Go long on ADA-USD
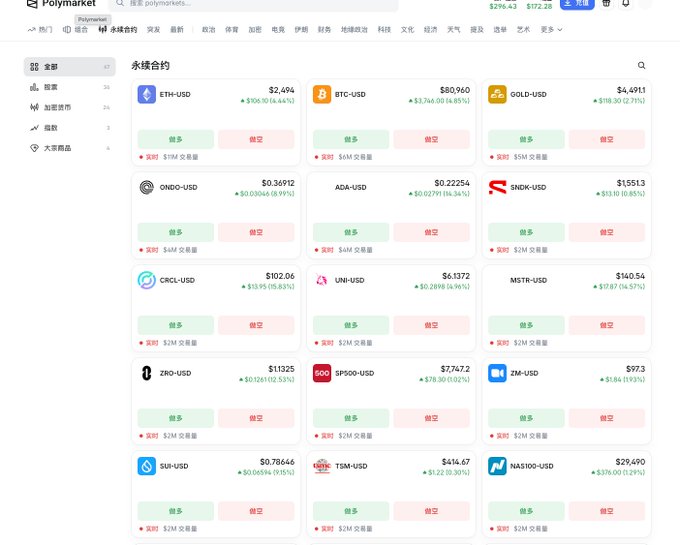680x545 pixels. [x=351, y=232]
